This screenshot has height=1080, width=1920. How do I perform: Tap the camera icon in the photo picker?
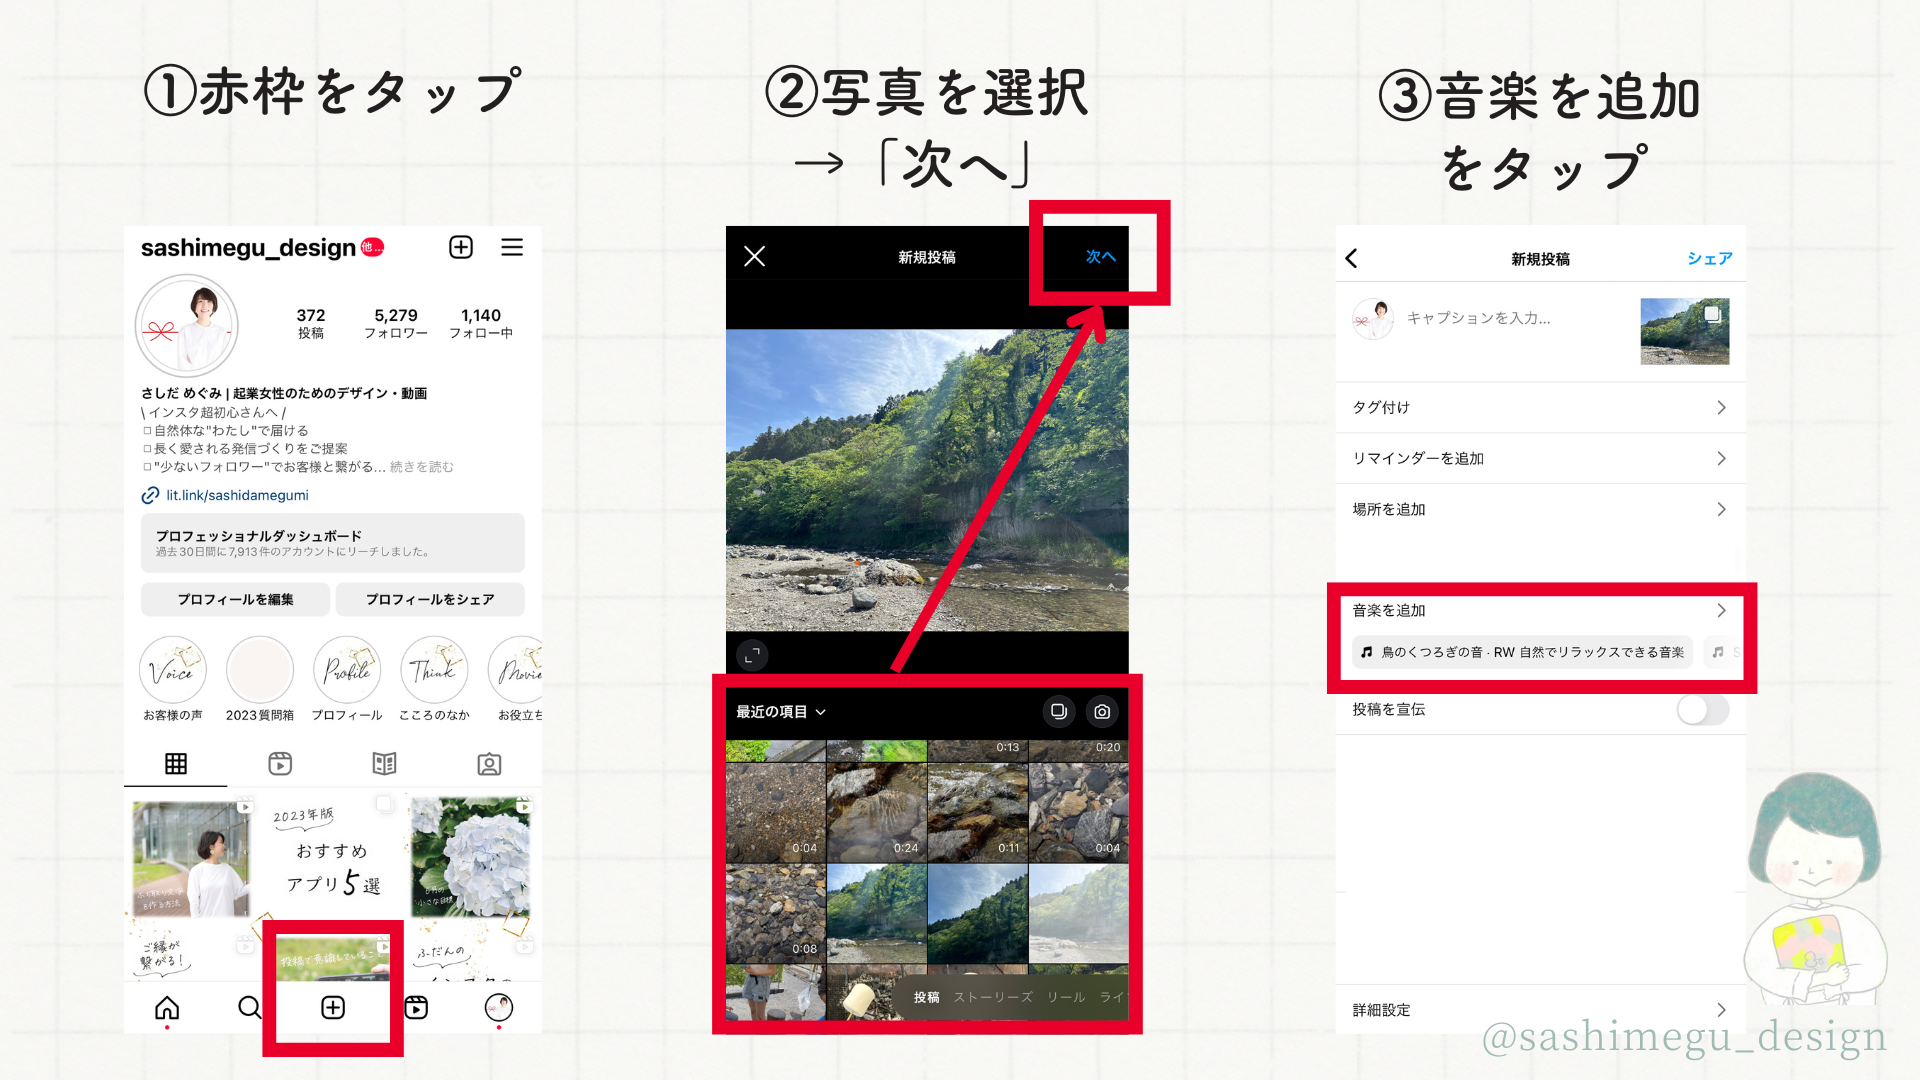(1102, 712)
